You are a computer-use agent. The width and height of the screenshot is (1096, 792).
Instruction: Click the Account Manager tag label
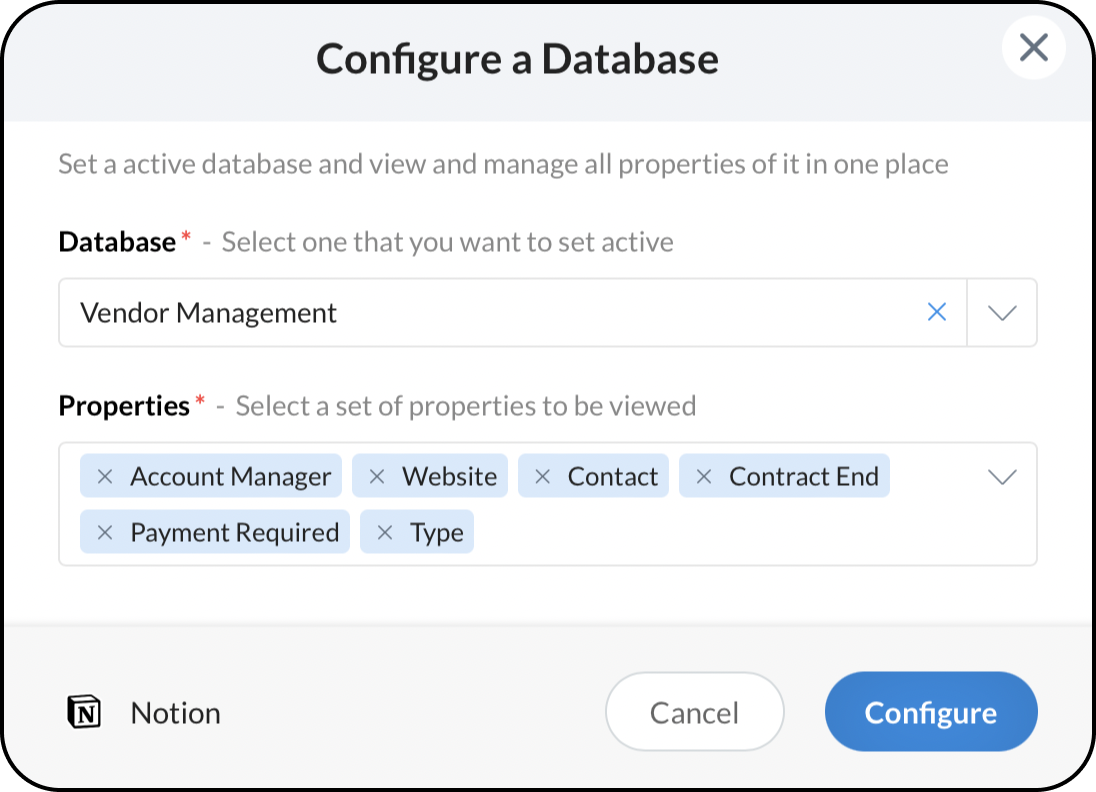[230, 477]
